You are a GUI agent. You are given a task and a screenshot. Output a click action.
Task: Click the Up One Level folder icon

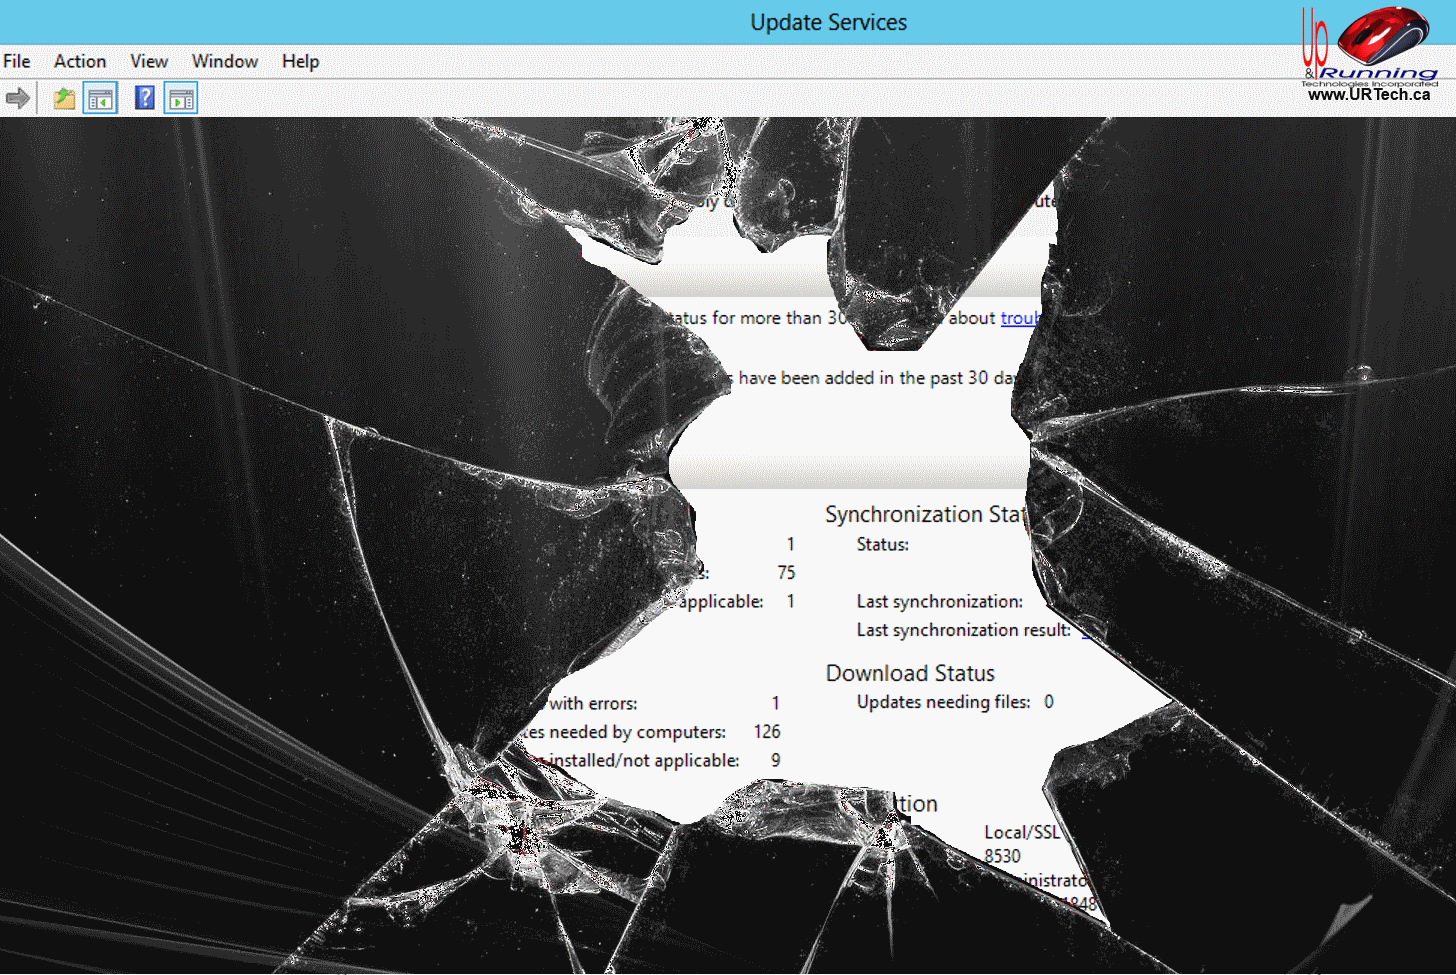(x=64, y=98)
